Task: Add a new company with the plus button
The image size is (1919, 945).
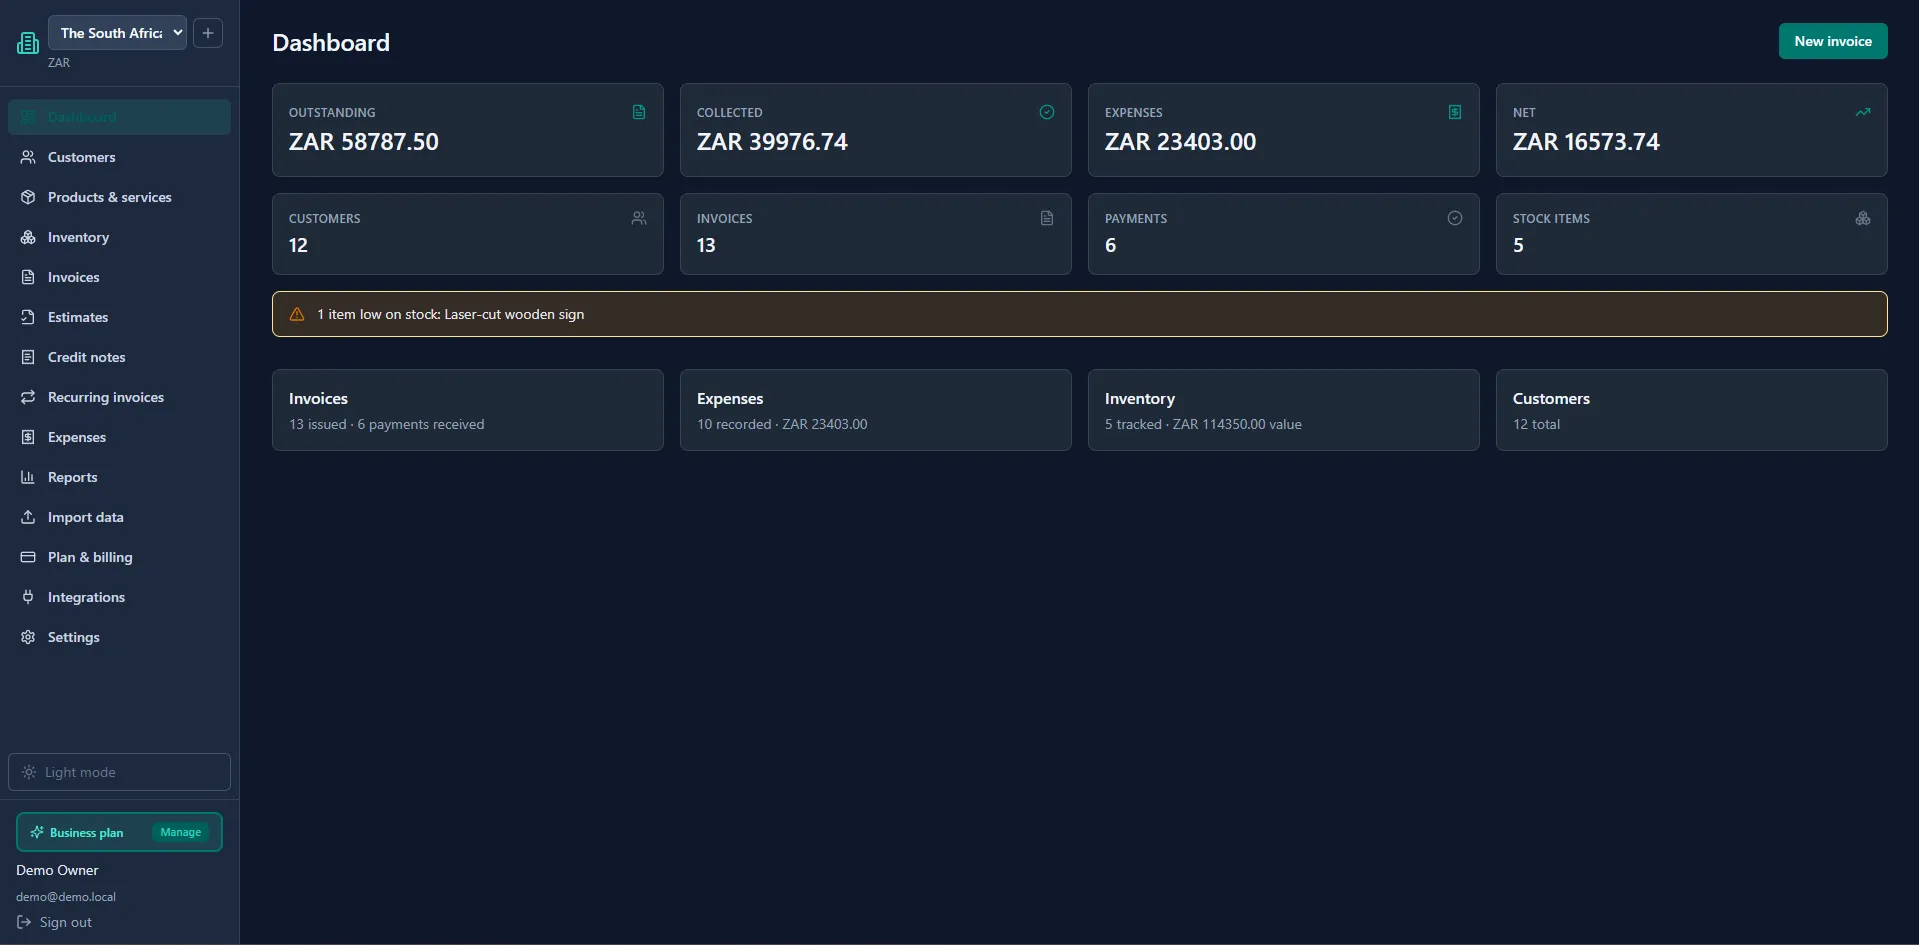Action: (208, 33)
